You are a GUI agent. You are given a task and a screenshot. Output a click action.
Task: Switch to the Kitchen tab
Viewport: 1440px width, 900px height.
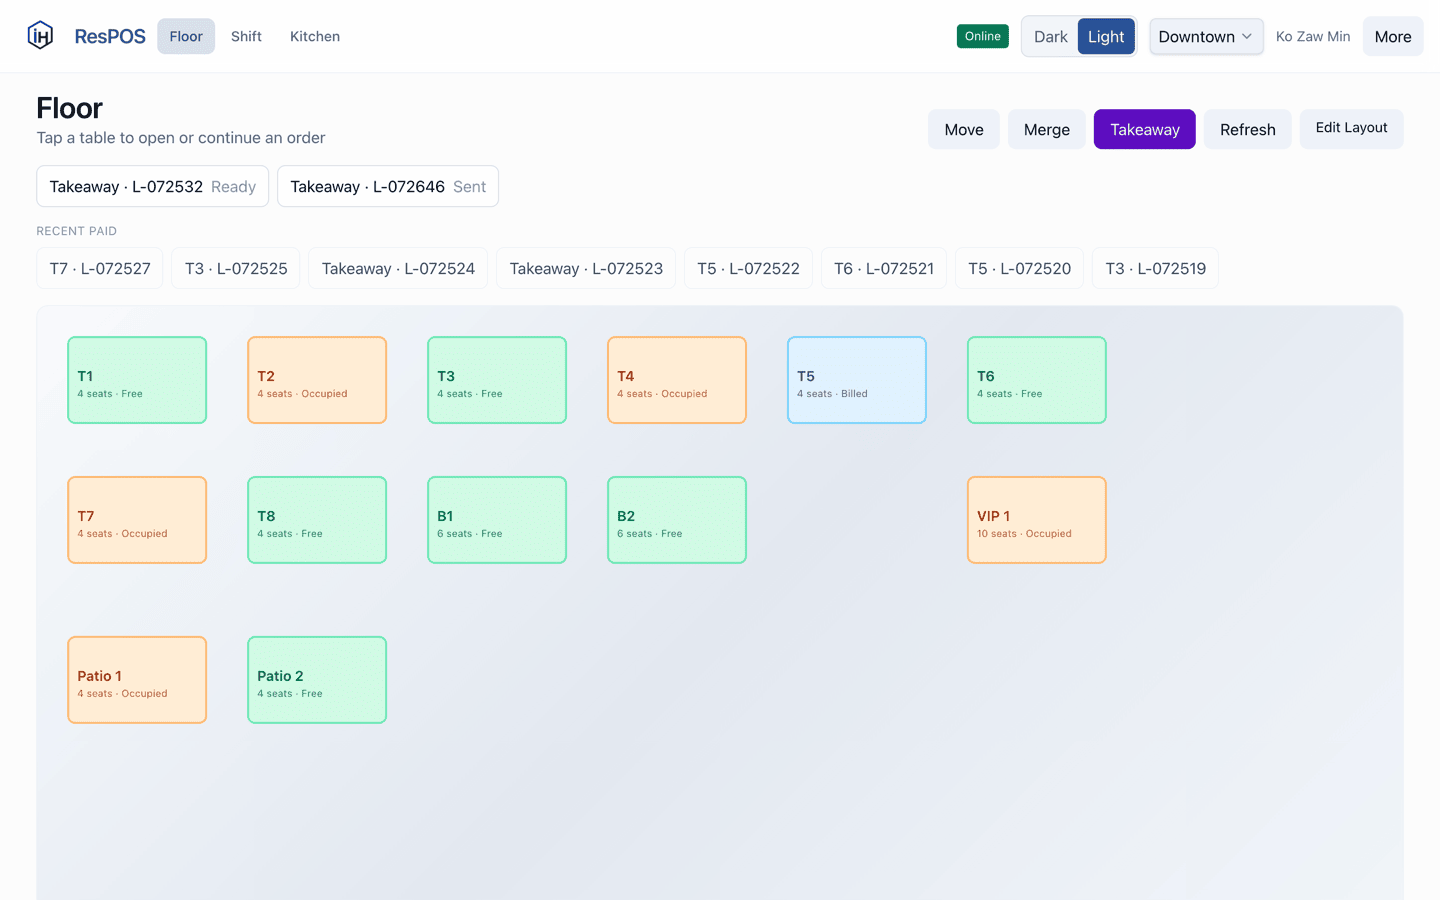coord(315,36)
